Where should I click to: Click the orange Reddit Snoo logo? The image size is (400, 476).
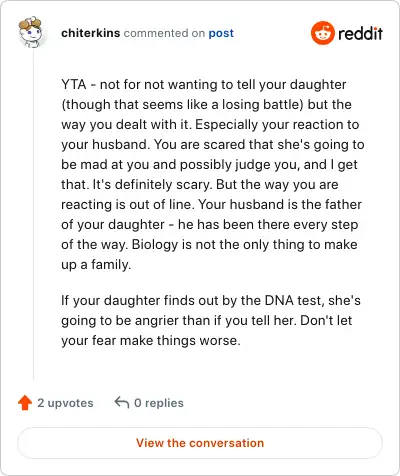[x=322, y=33]
